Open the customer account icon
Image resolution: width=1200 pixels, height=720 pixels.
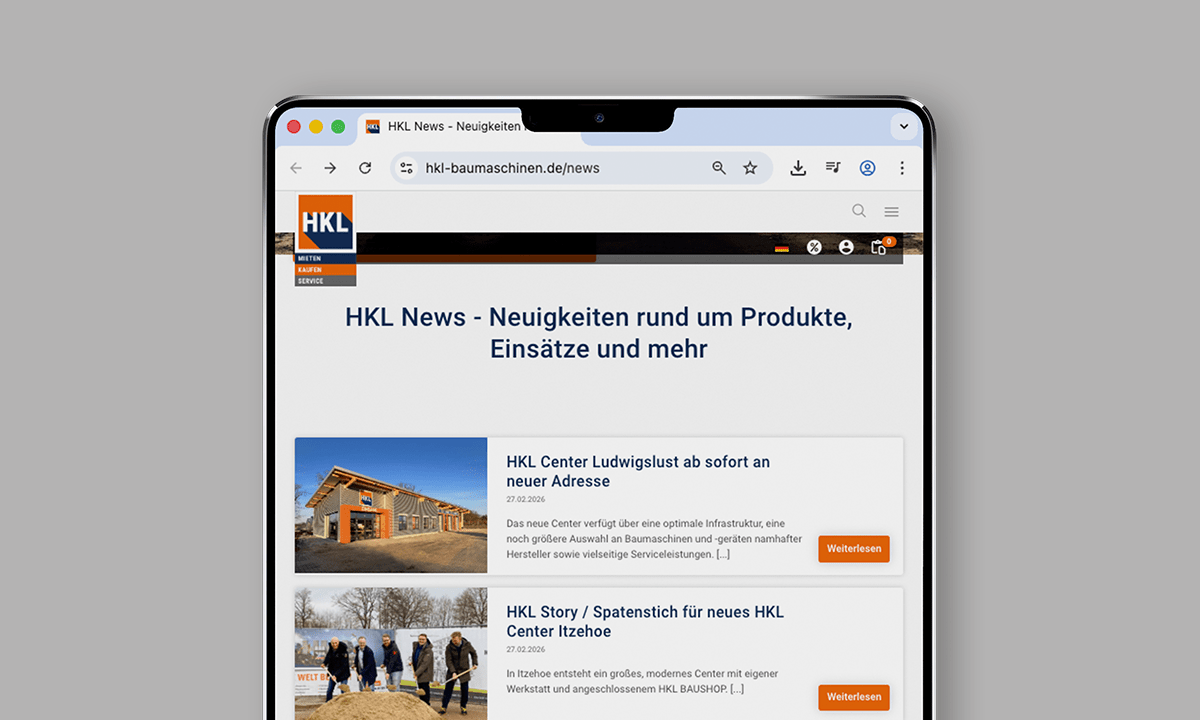[846, 247]
